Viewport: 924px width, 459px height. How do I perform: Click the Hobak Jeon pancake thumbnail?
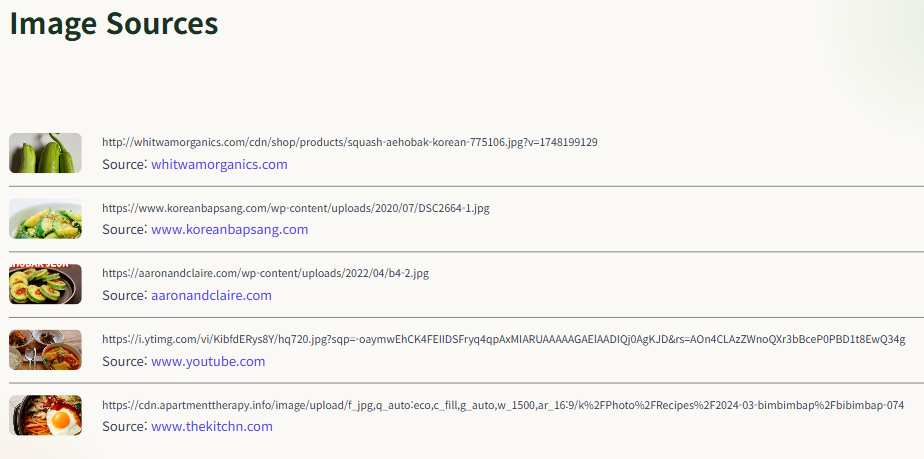pyautogui.click(x=45, y=284)
